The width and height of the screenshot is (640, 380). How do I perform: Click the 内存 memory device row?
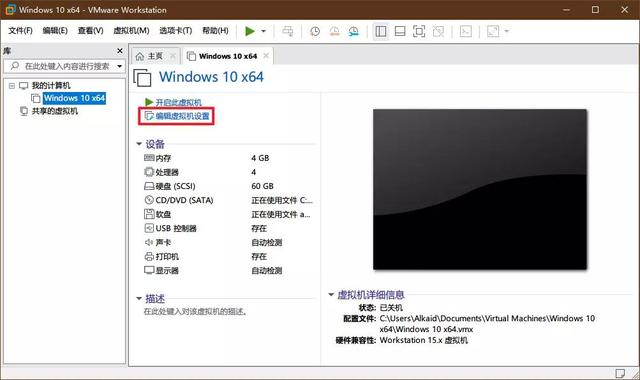(x=229, y=158)
